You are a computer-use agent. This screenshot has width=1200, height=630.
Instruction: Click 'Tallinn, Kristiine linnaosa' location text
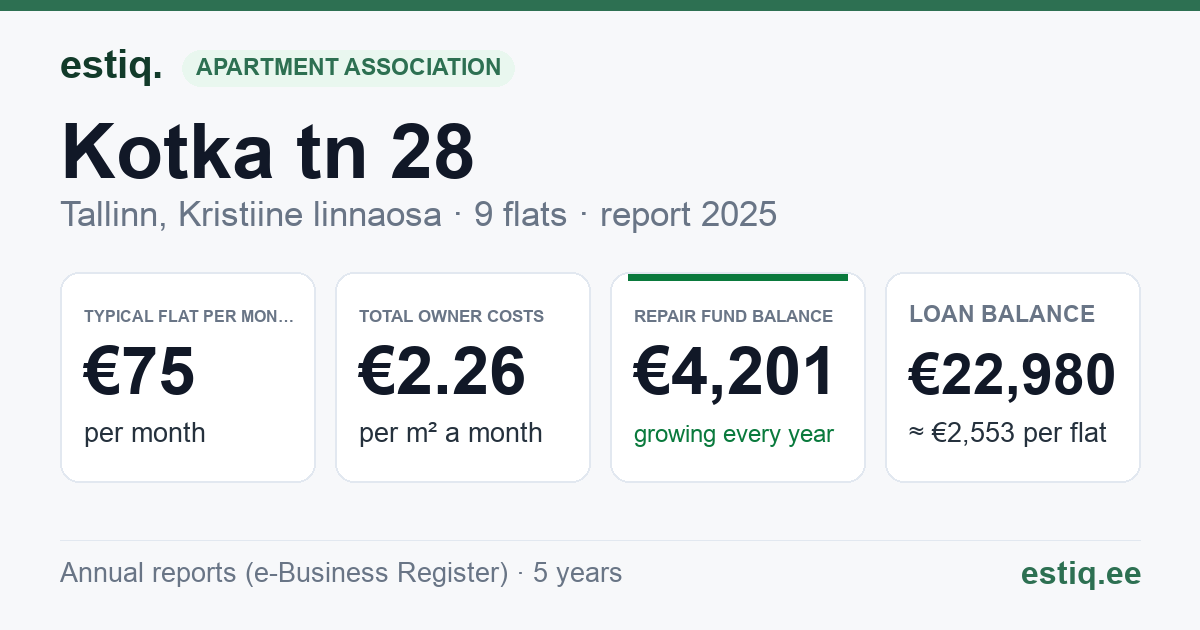pos(250,214)
